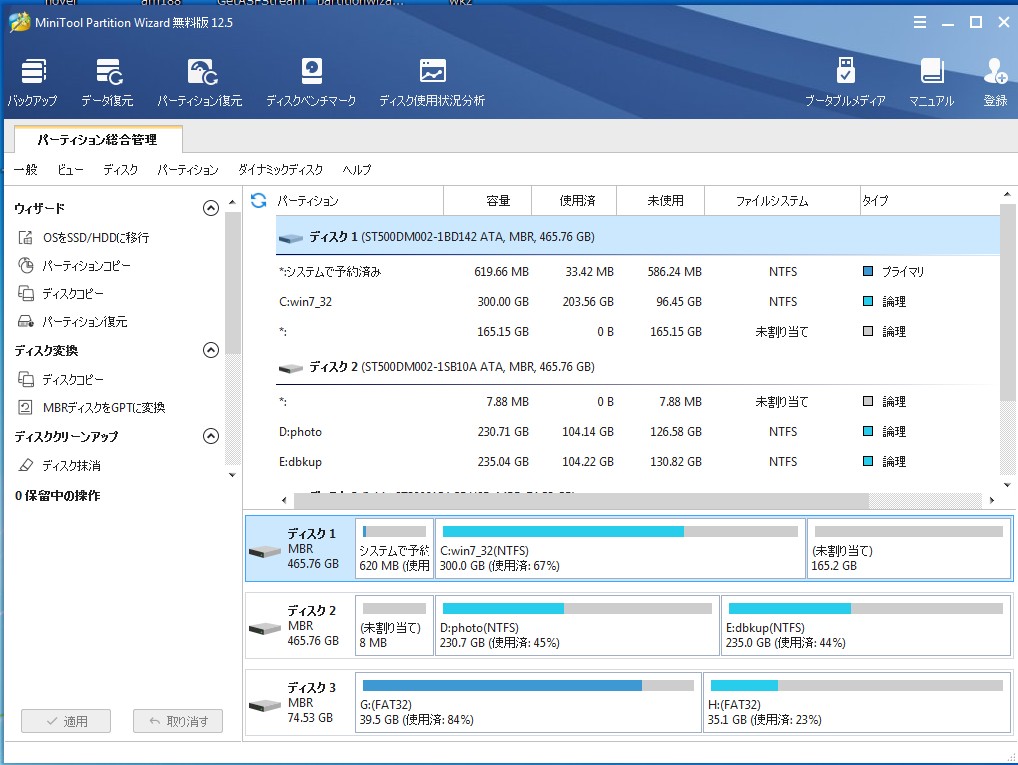Sort by タイプ column header
The image size is (1018, 765).
(x=929, y=201)
